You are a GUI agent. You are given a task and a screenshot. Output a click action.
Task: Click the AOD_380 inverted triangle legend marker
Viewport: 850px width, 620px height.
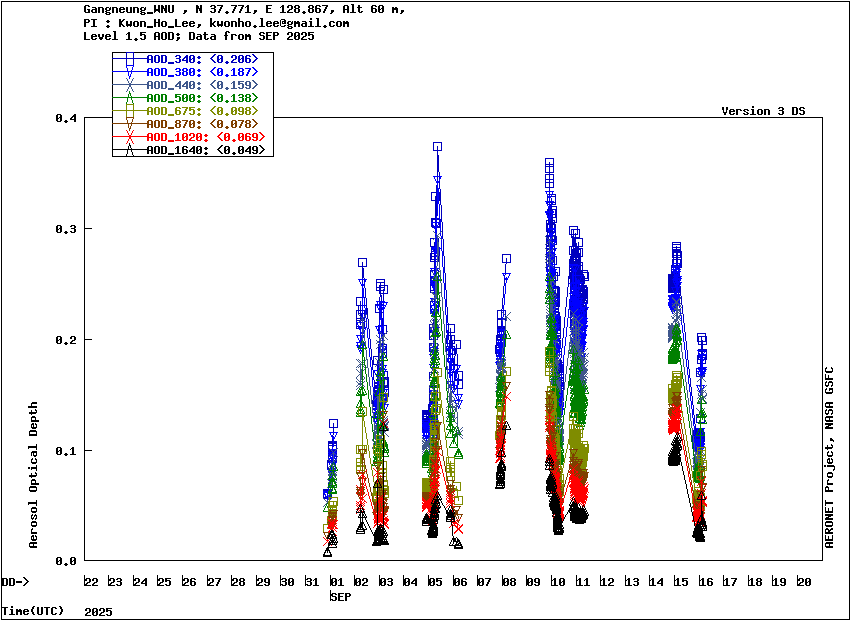click(130, 73)
